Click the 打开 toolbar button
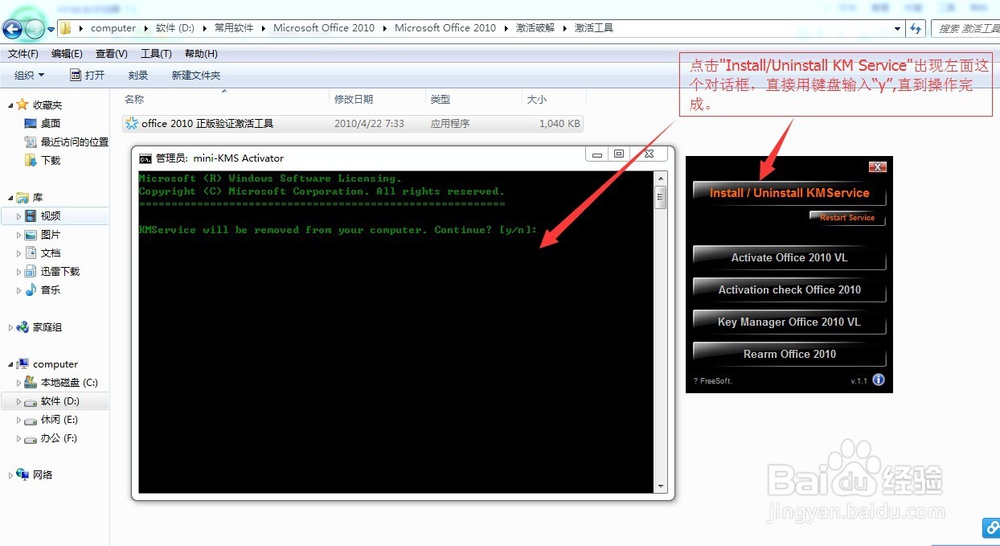The image size is (1000, 546). pyautogui.click(x=87, y=75)
